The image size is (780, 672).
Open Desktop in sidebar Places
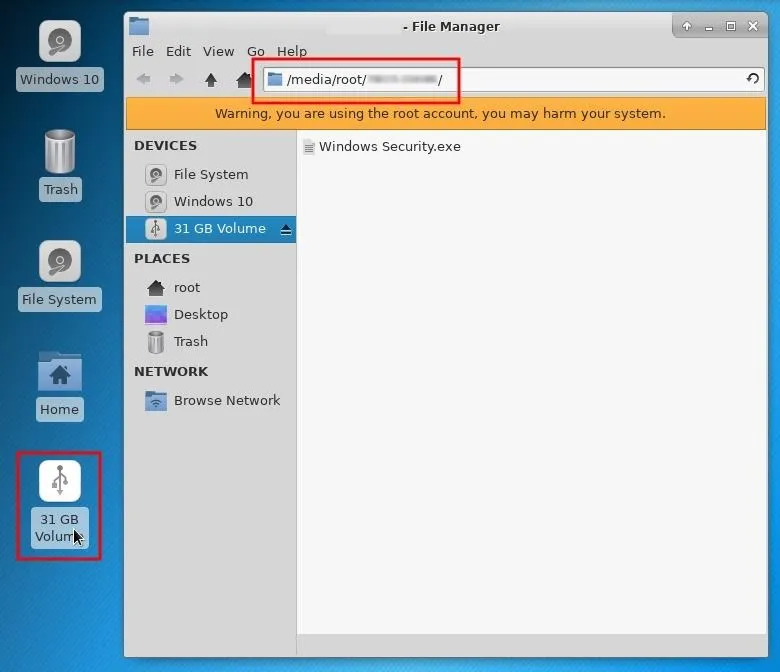tap(211, 314)
